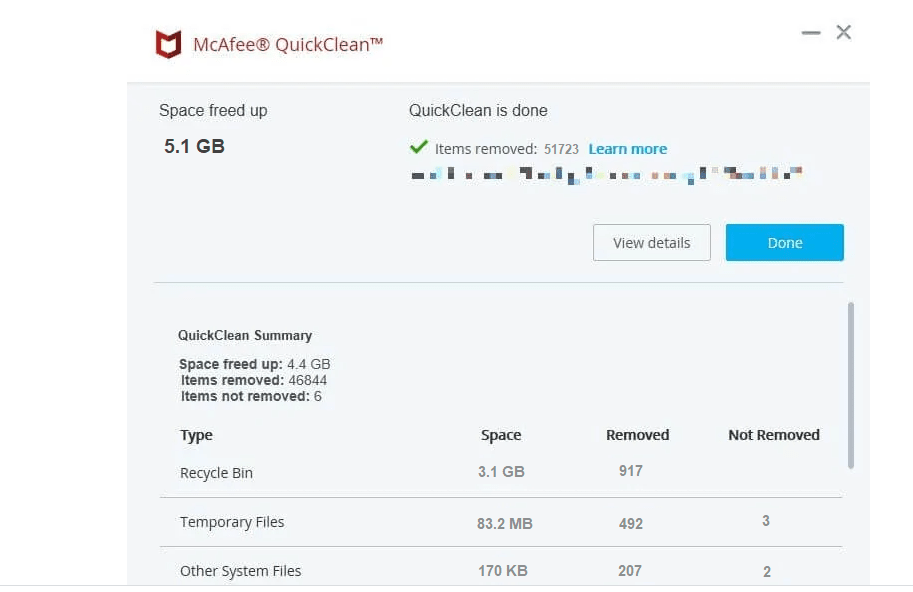Click the McAfee QuickClean title text
This screenshot has width=913, height=592.
(x=288, y=44)
